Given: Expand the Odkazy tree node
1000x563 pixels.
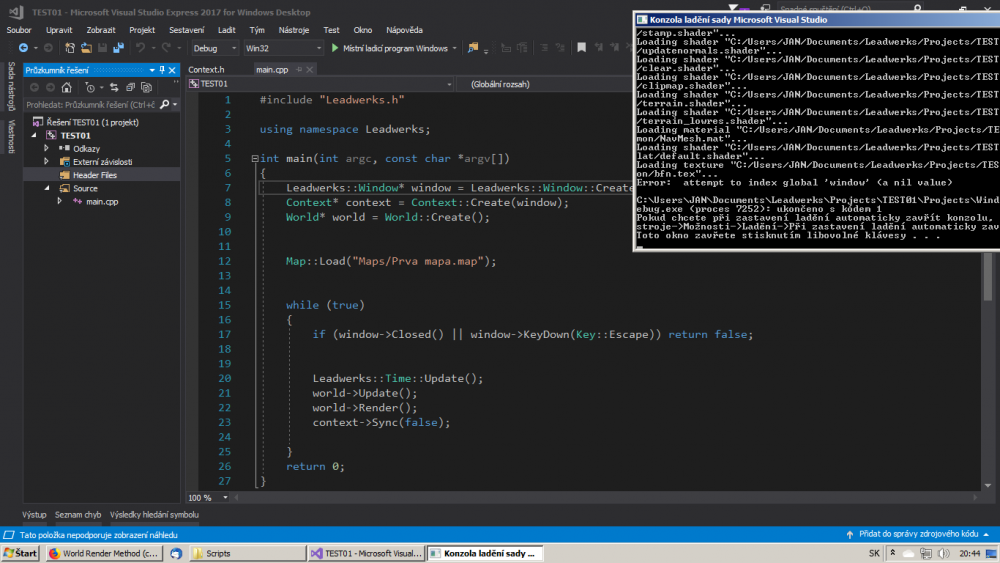Looking at the screenshot, I should click(46, 148).
